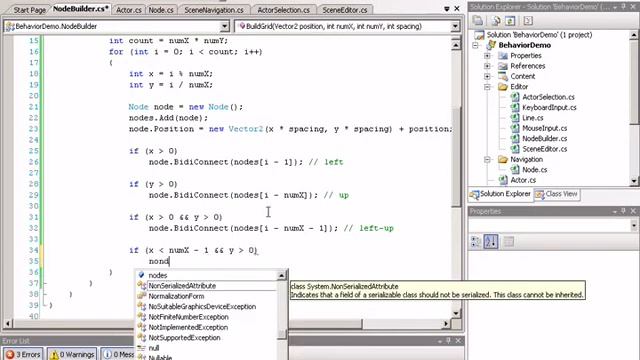
Task: Click the Content folder icon
Action: coord(503,76)
